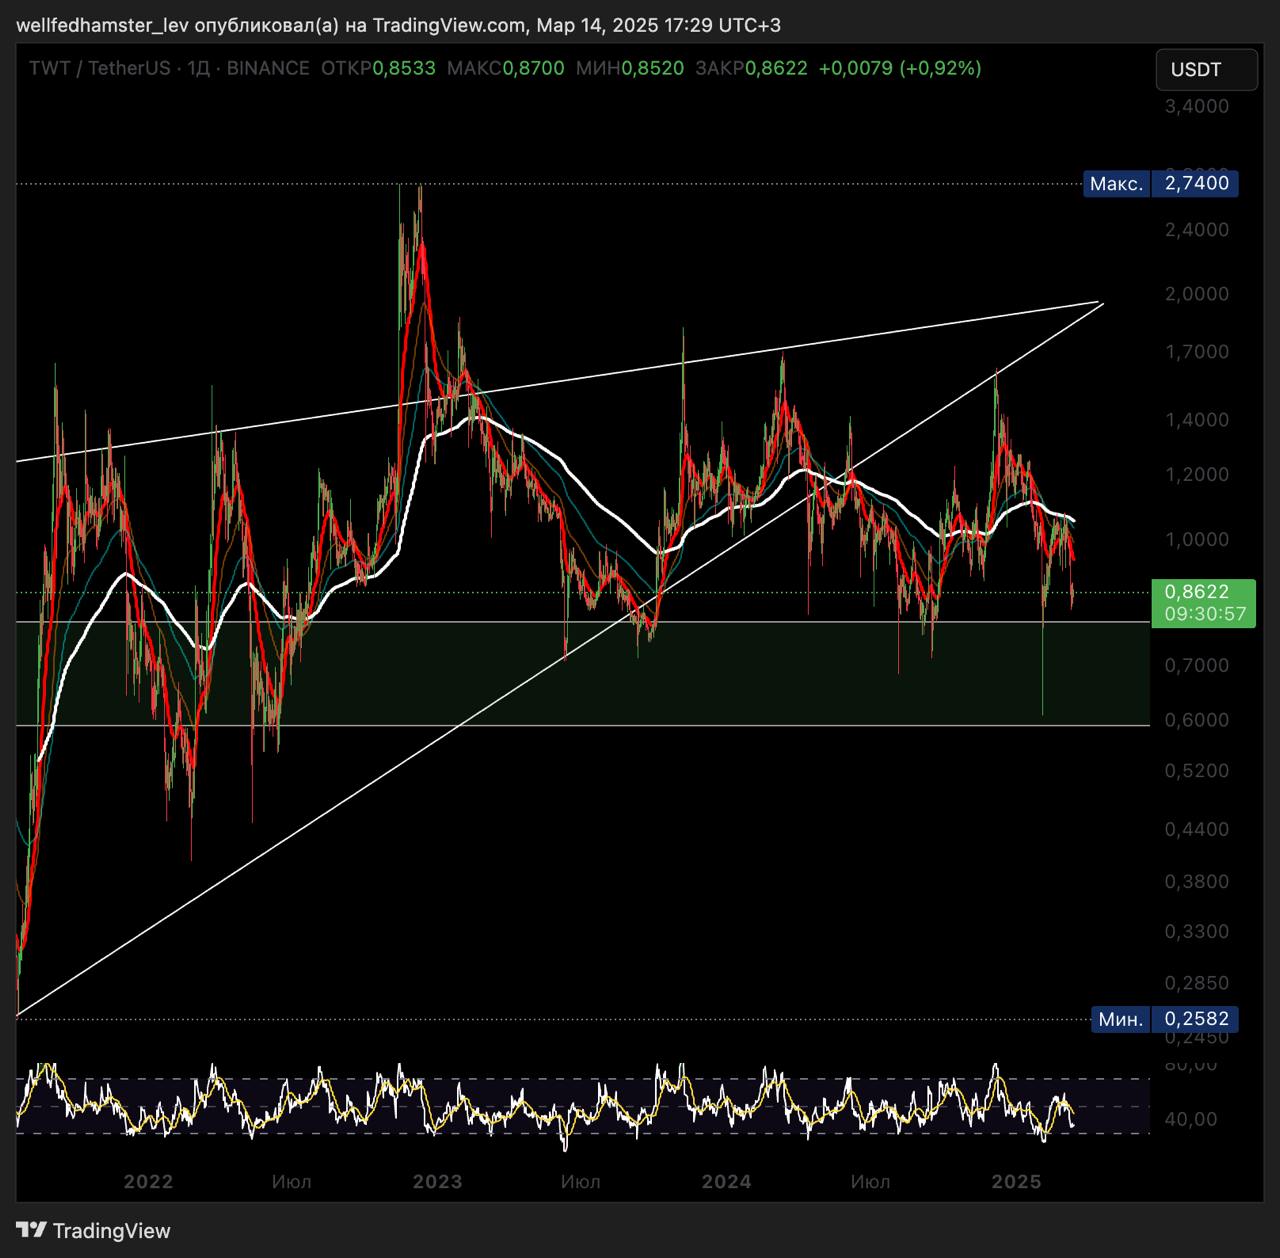Click the 0,7000 price axis value
This screenshot has width=1280, height=1258.
click(x=1197, y=665)
